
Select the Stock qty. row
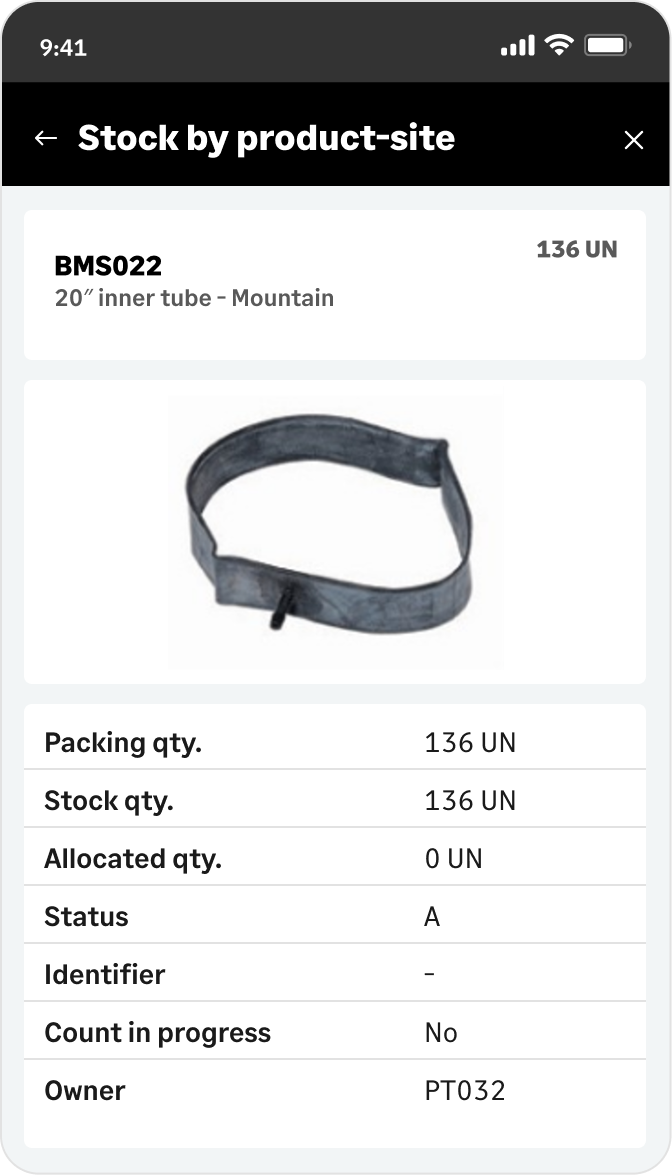click(335, 800)
